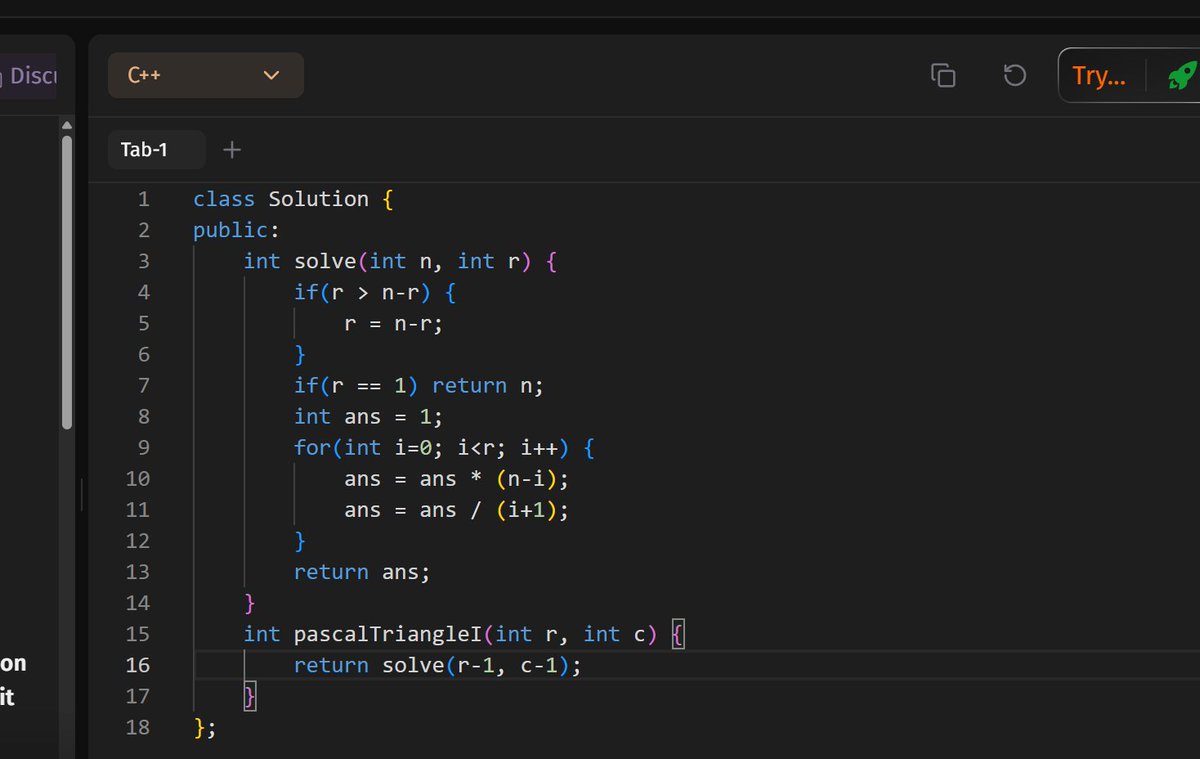
Task: Click the highlighted closing brace on line 17
Action: pos(250,696)
